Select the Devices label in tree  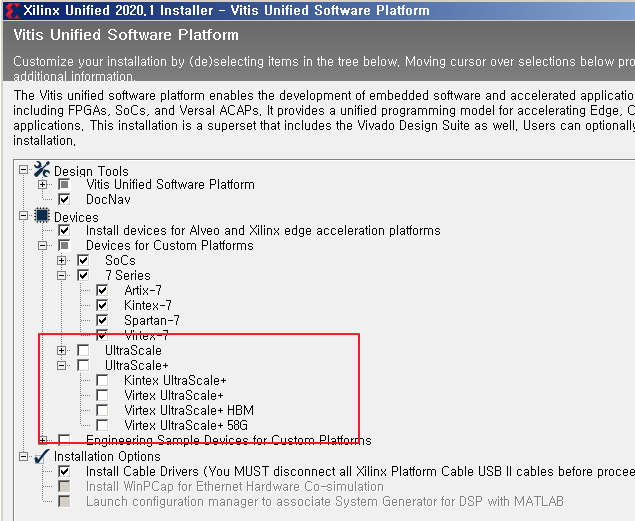(x=76, y=217)
